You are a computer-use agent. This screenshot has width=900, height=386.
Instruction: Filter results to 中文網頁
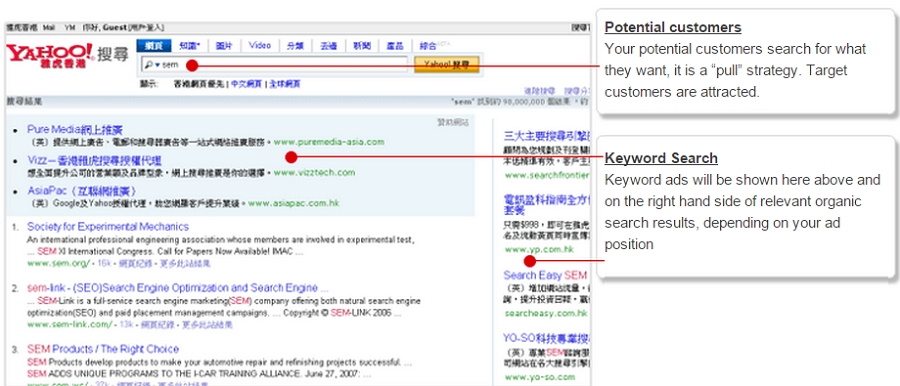(x=247, y=84)
